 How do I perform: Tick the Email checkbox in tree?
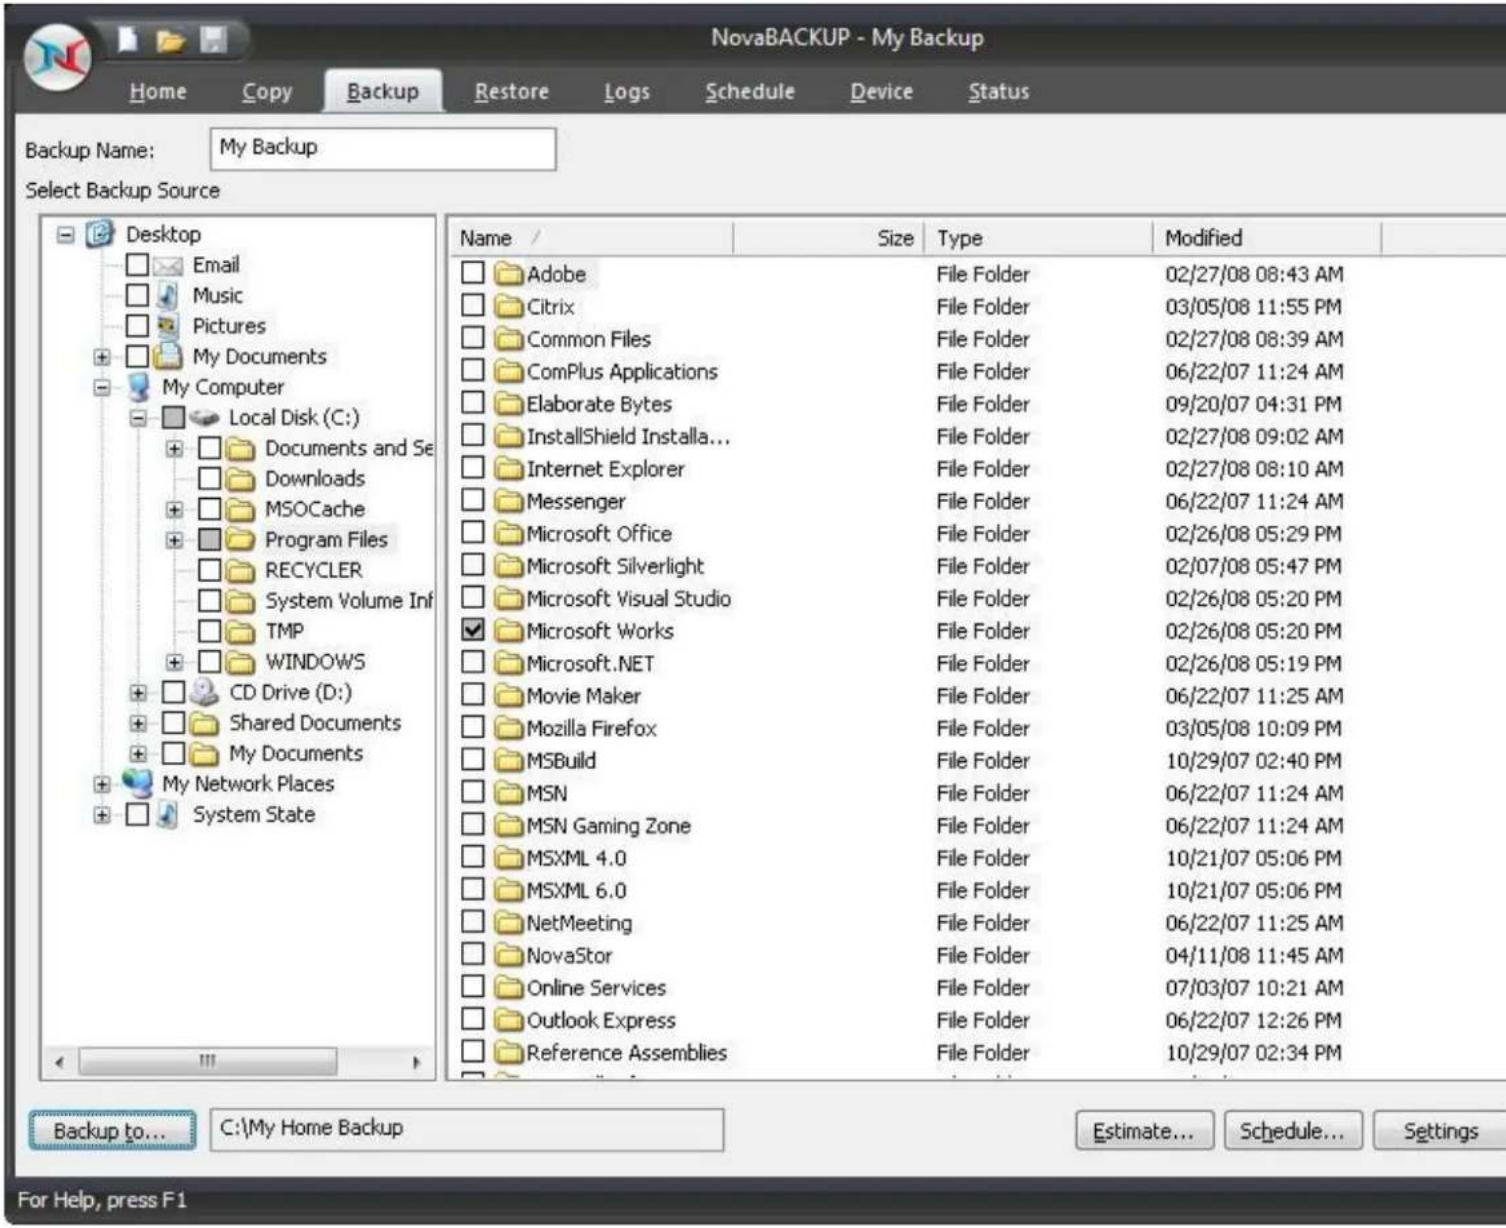pos(137,265)
